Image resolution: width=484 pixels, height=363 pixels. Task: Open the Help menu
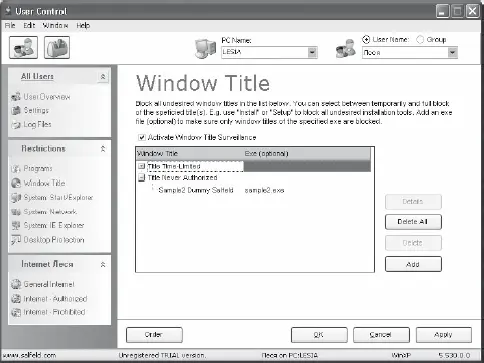click(x=83, y=25)
